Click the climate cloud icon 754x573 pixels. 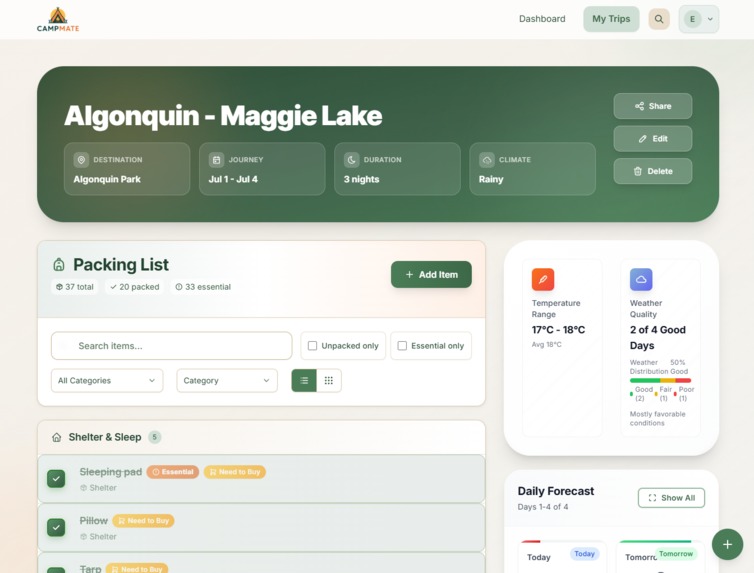click(x=487, y=160)
